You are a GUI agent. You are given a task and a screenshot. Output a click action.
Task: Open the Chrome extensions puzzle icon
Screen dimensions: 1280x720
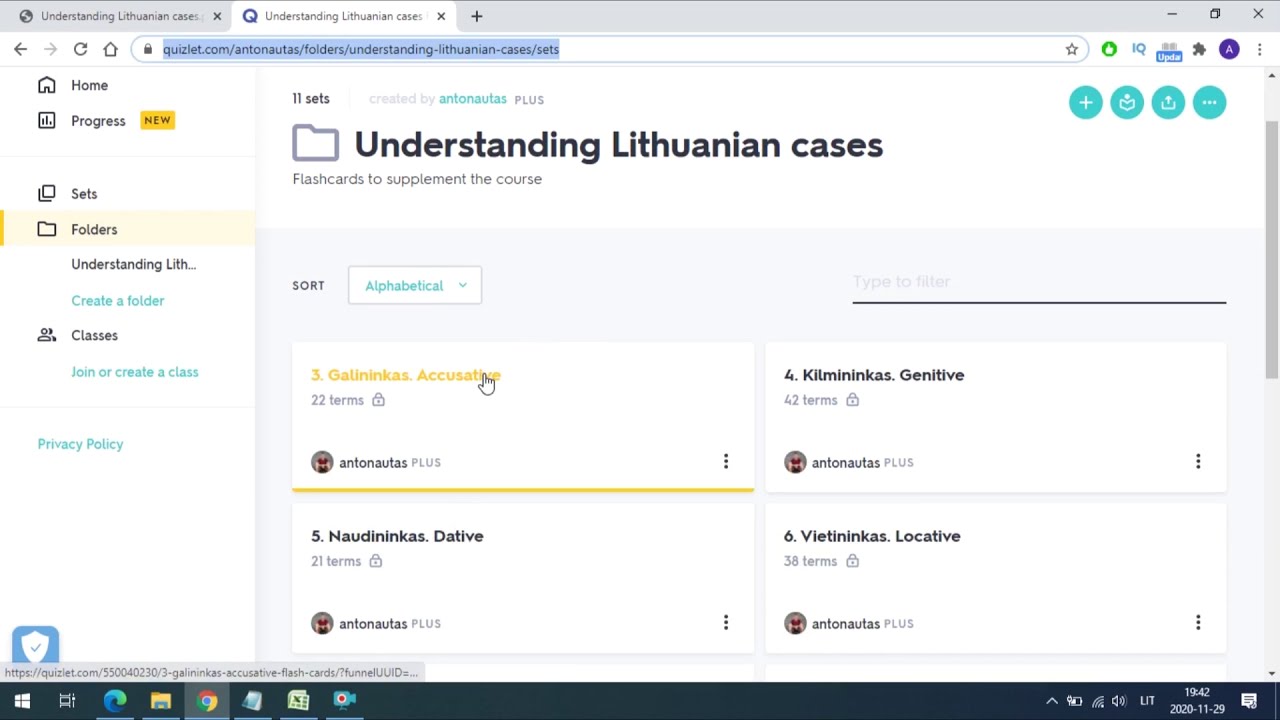point(1199,49)
